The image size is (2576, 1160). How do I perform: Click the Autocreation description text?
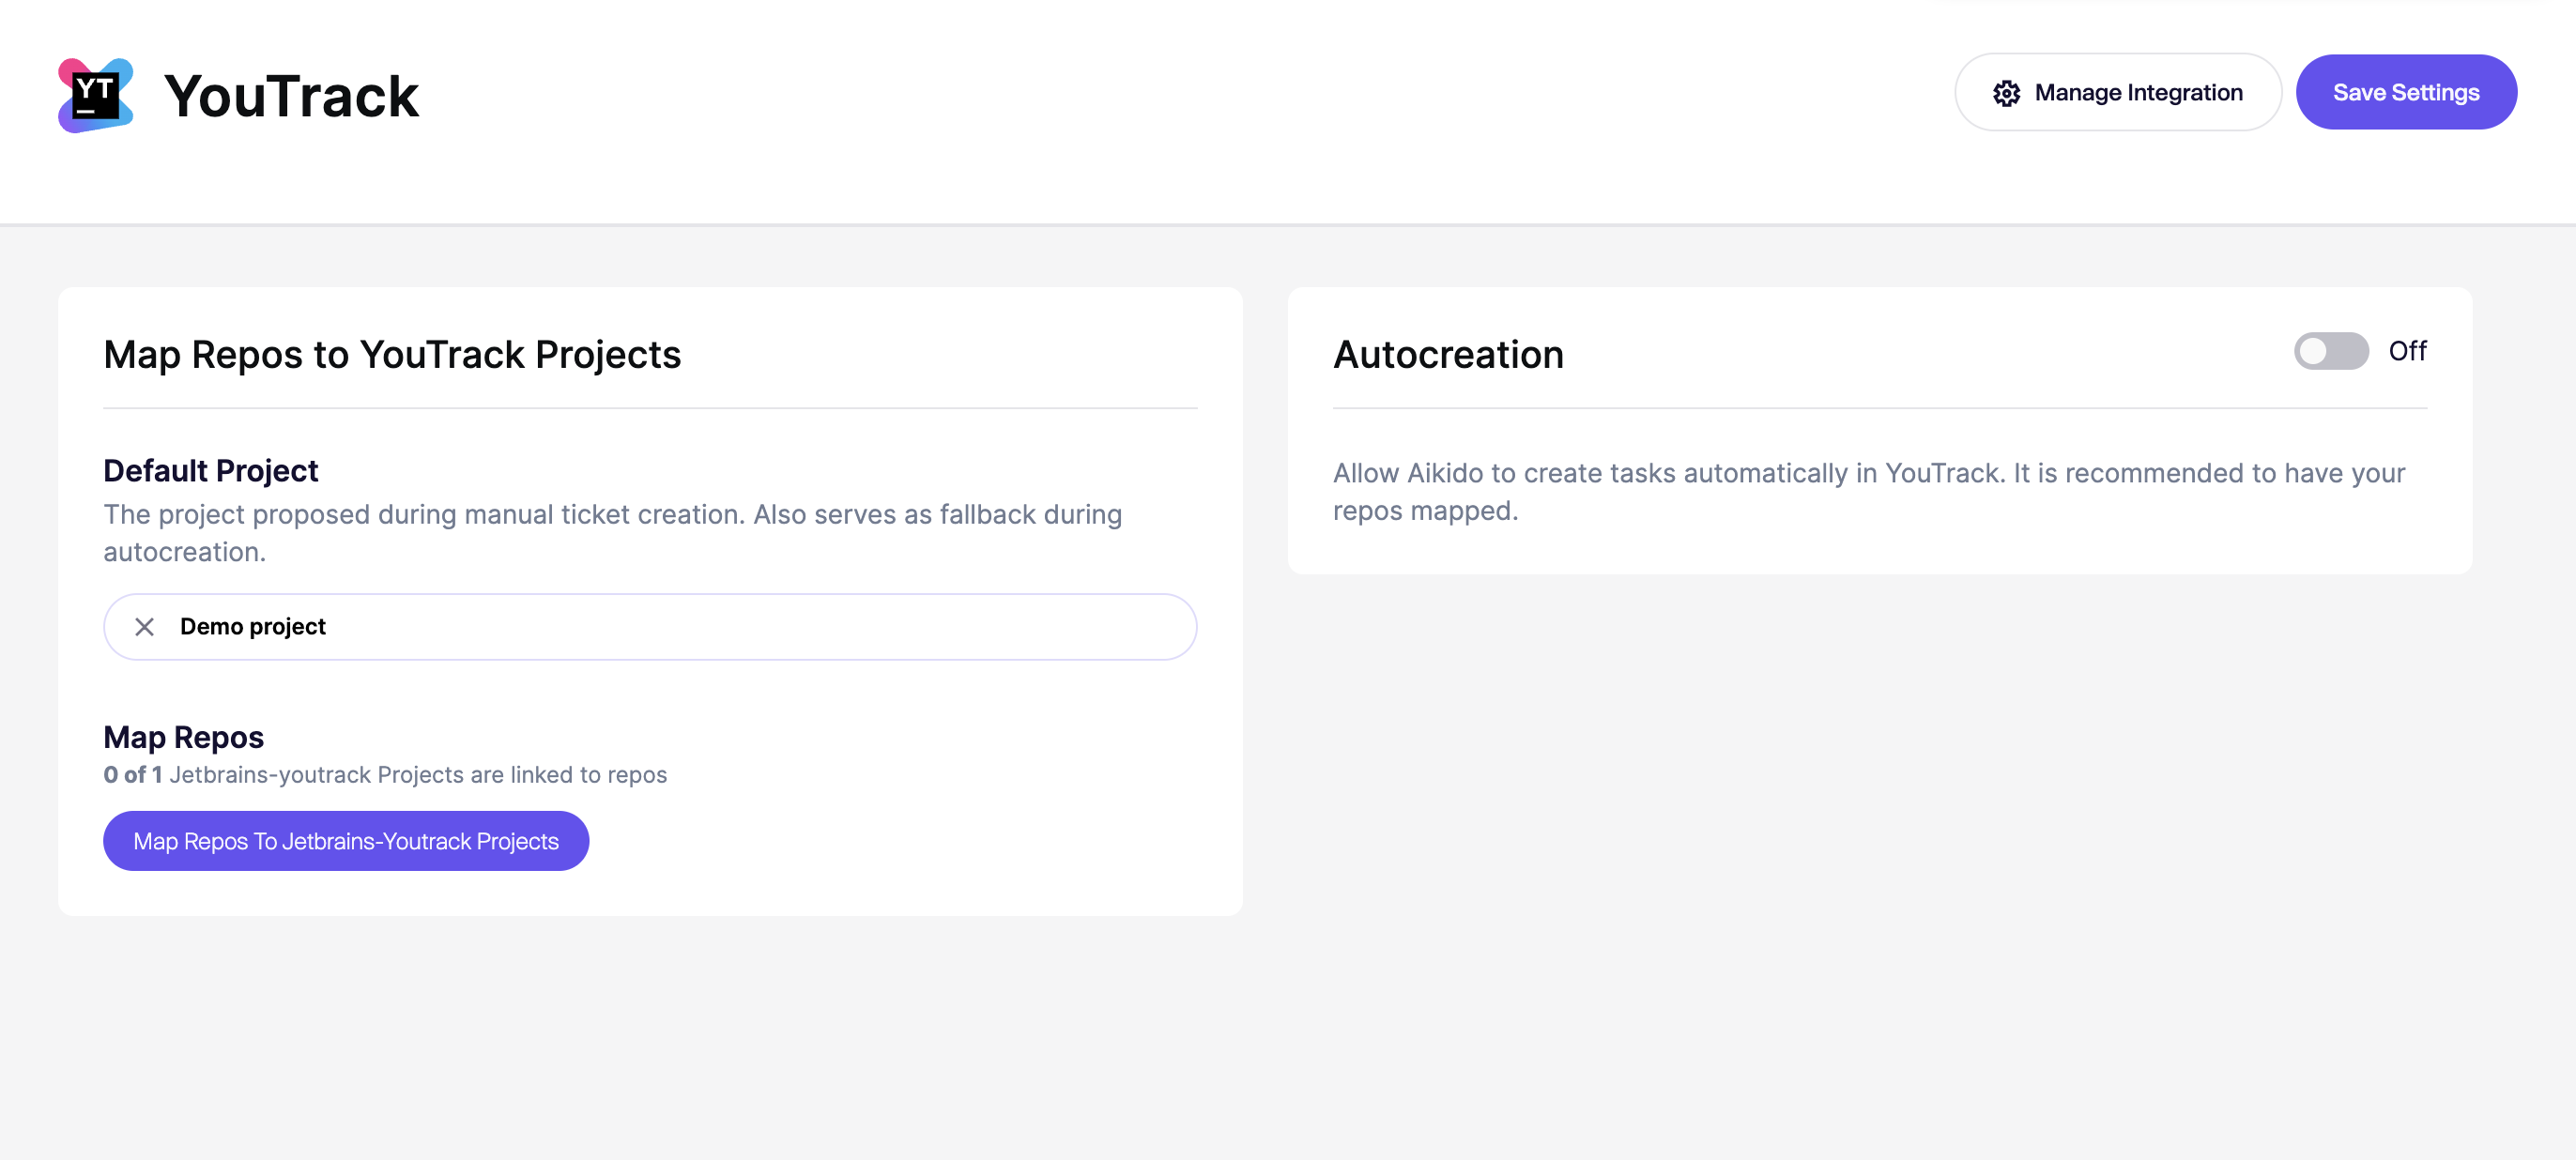pos(1868,492)
